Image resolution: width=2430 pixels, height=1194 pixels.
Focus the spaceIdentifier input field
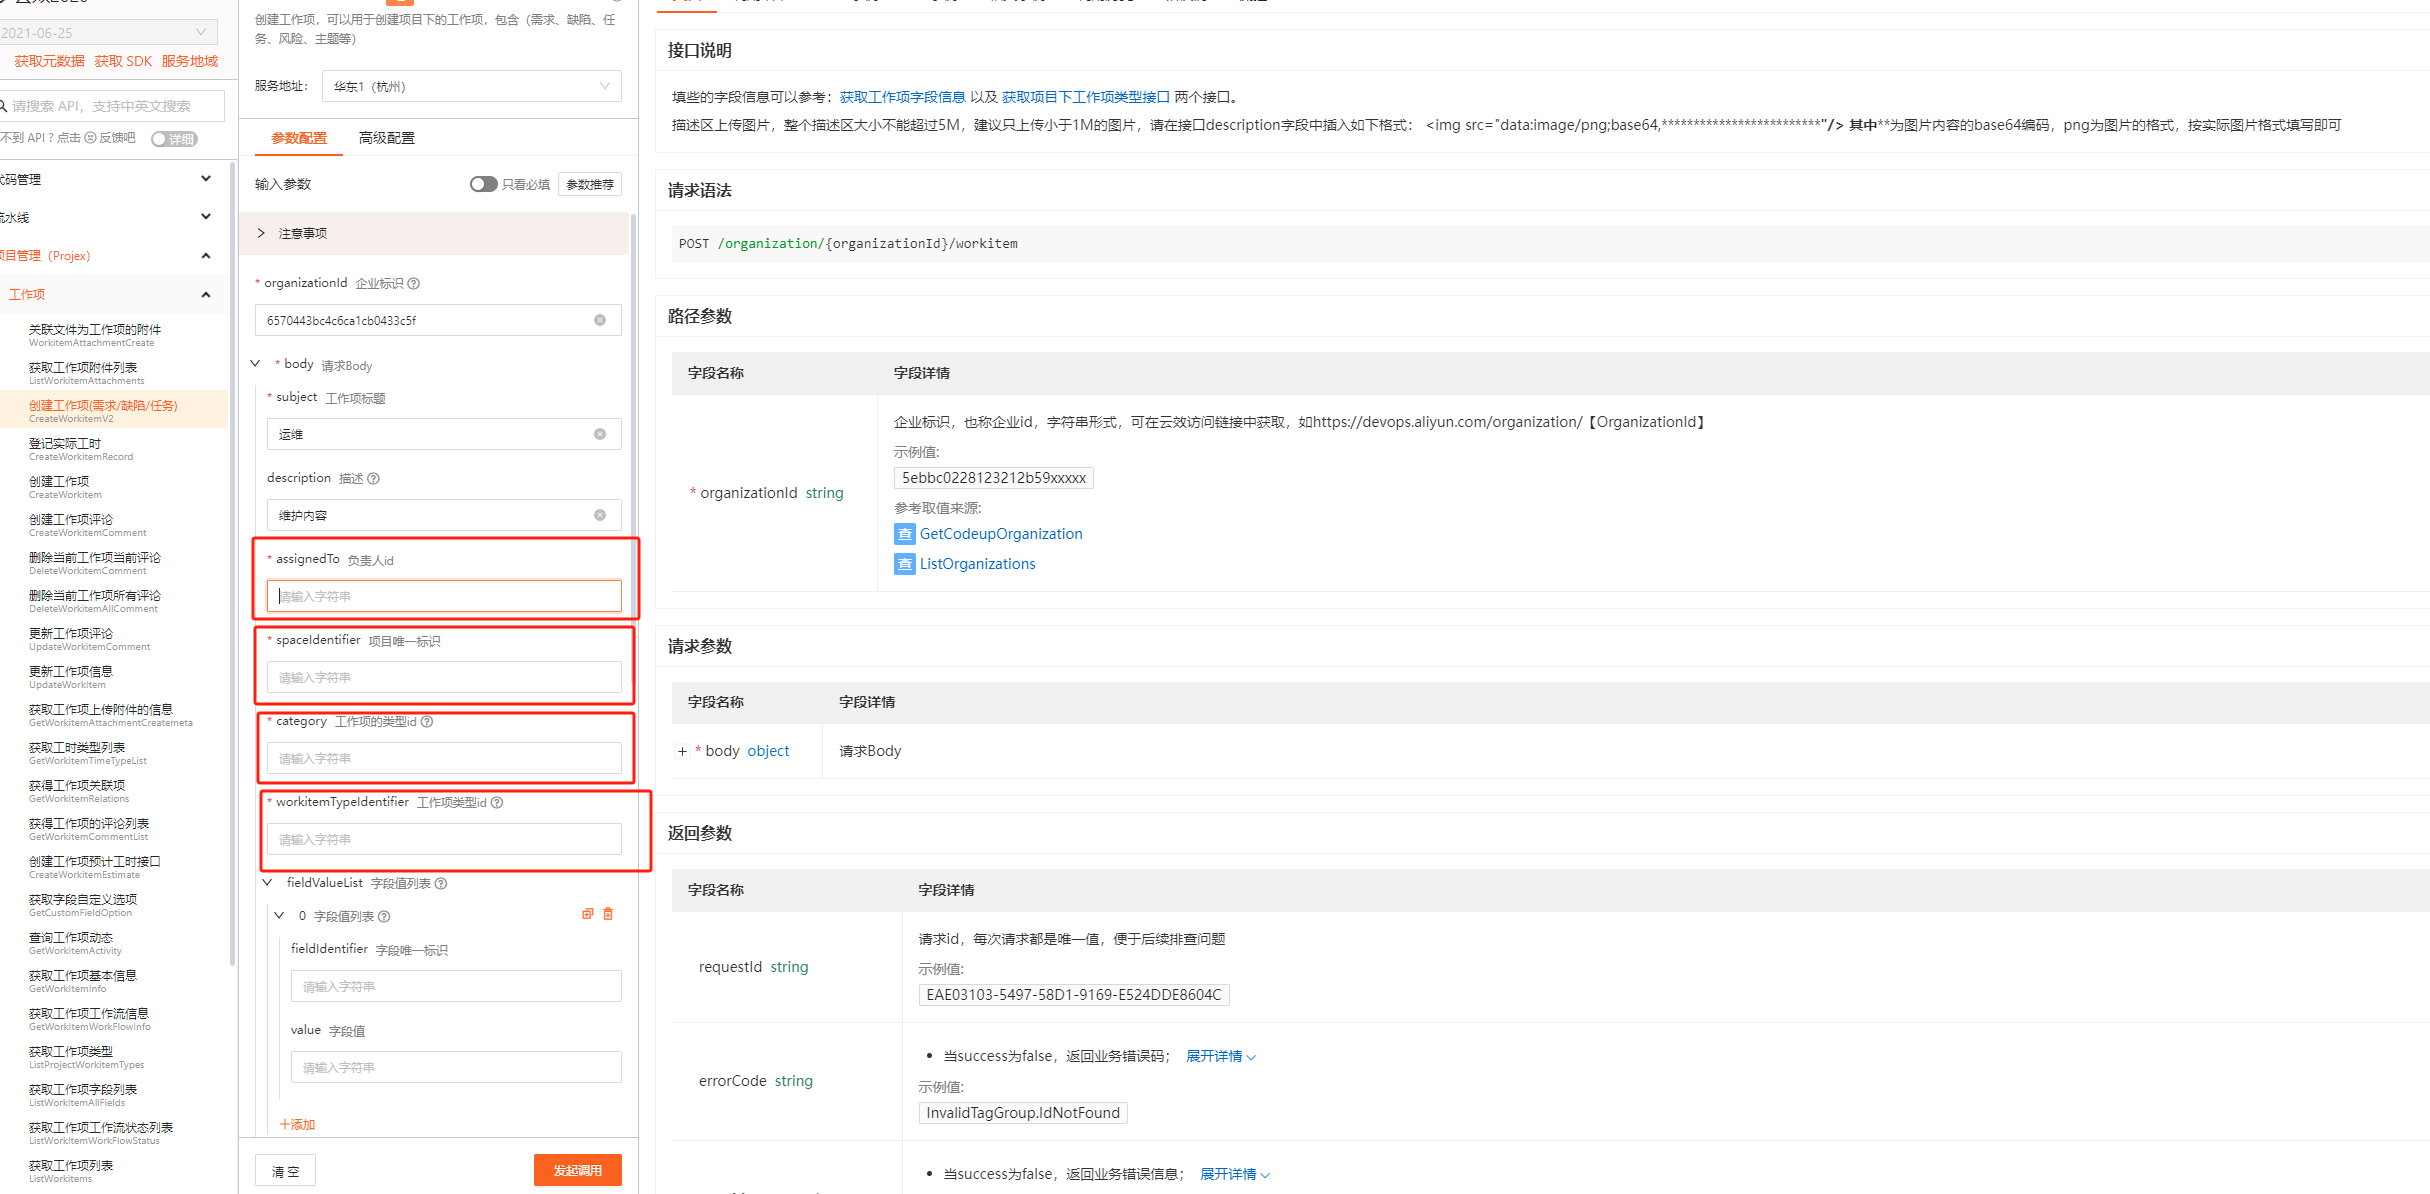(x=443, y=677)
